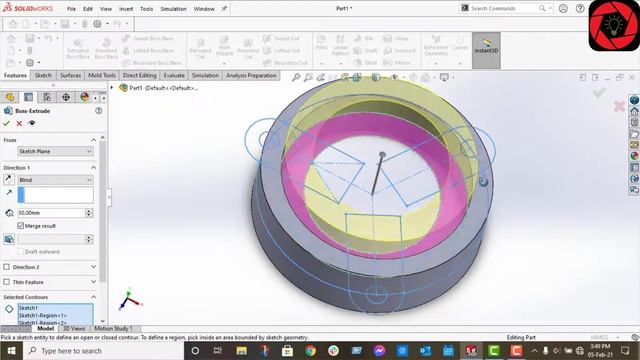Screen dimensions: 640x360
Task: Cancel feature via viewport red X
Action: click(x=619, y=107)
